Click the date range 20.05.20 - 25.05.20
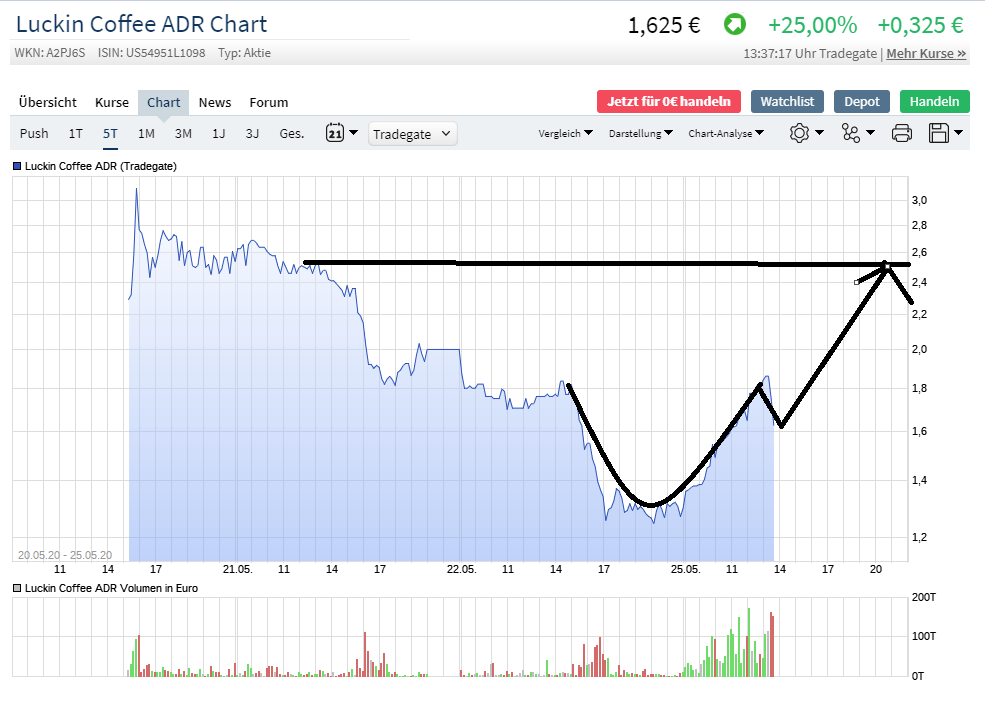This screenshot has height=706, width=985. pyautogui.click(x=65, y=555)
